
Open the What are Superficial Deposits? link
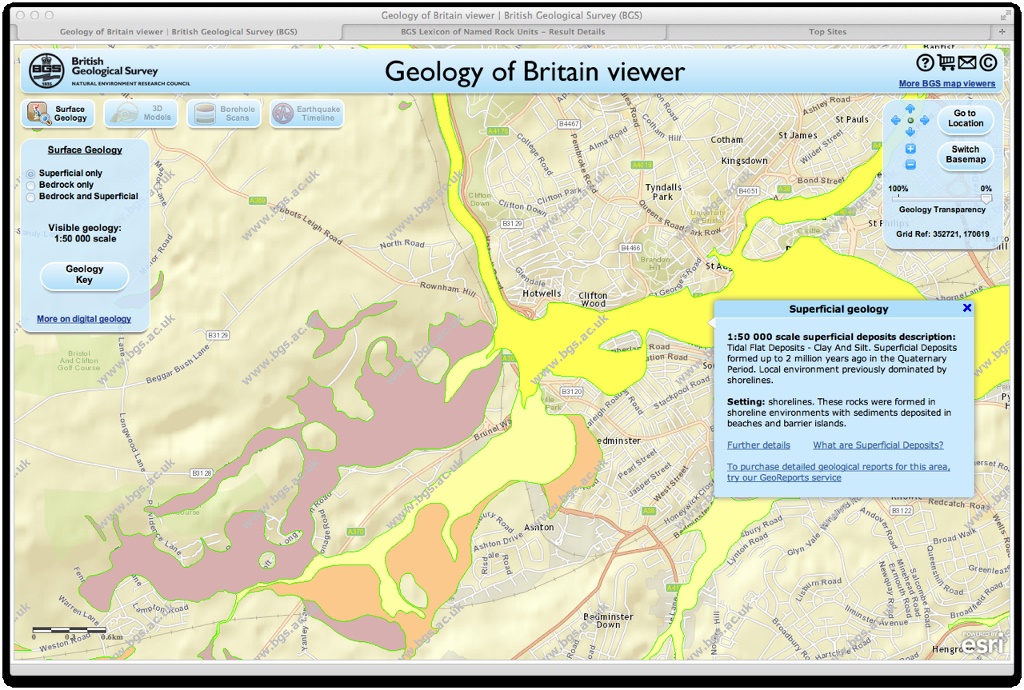click(878, 445)
